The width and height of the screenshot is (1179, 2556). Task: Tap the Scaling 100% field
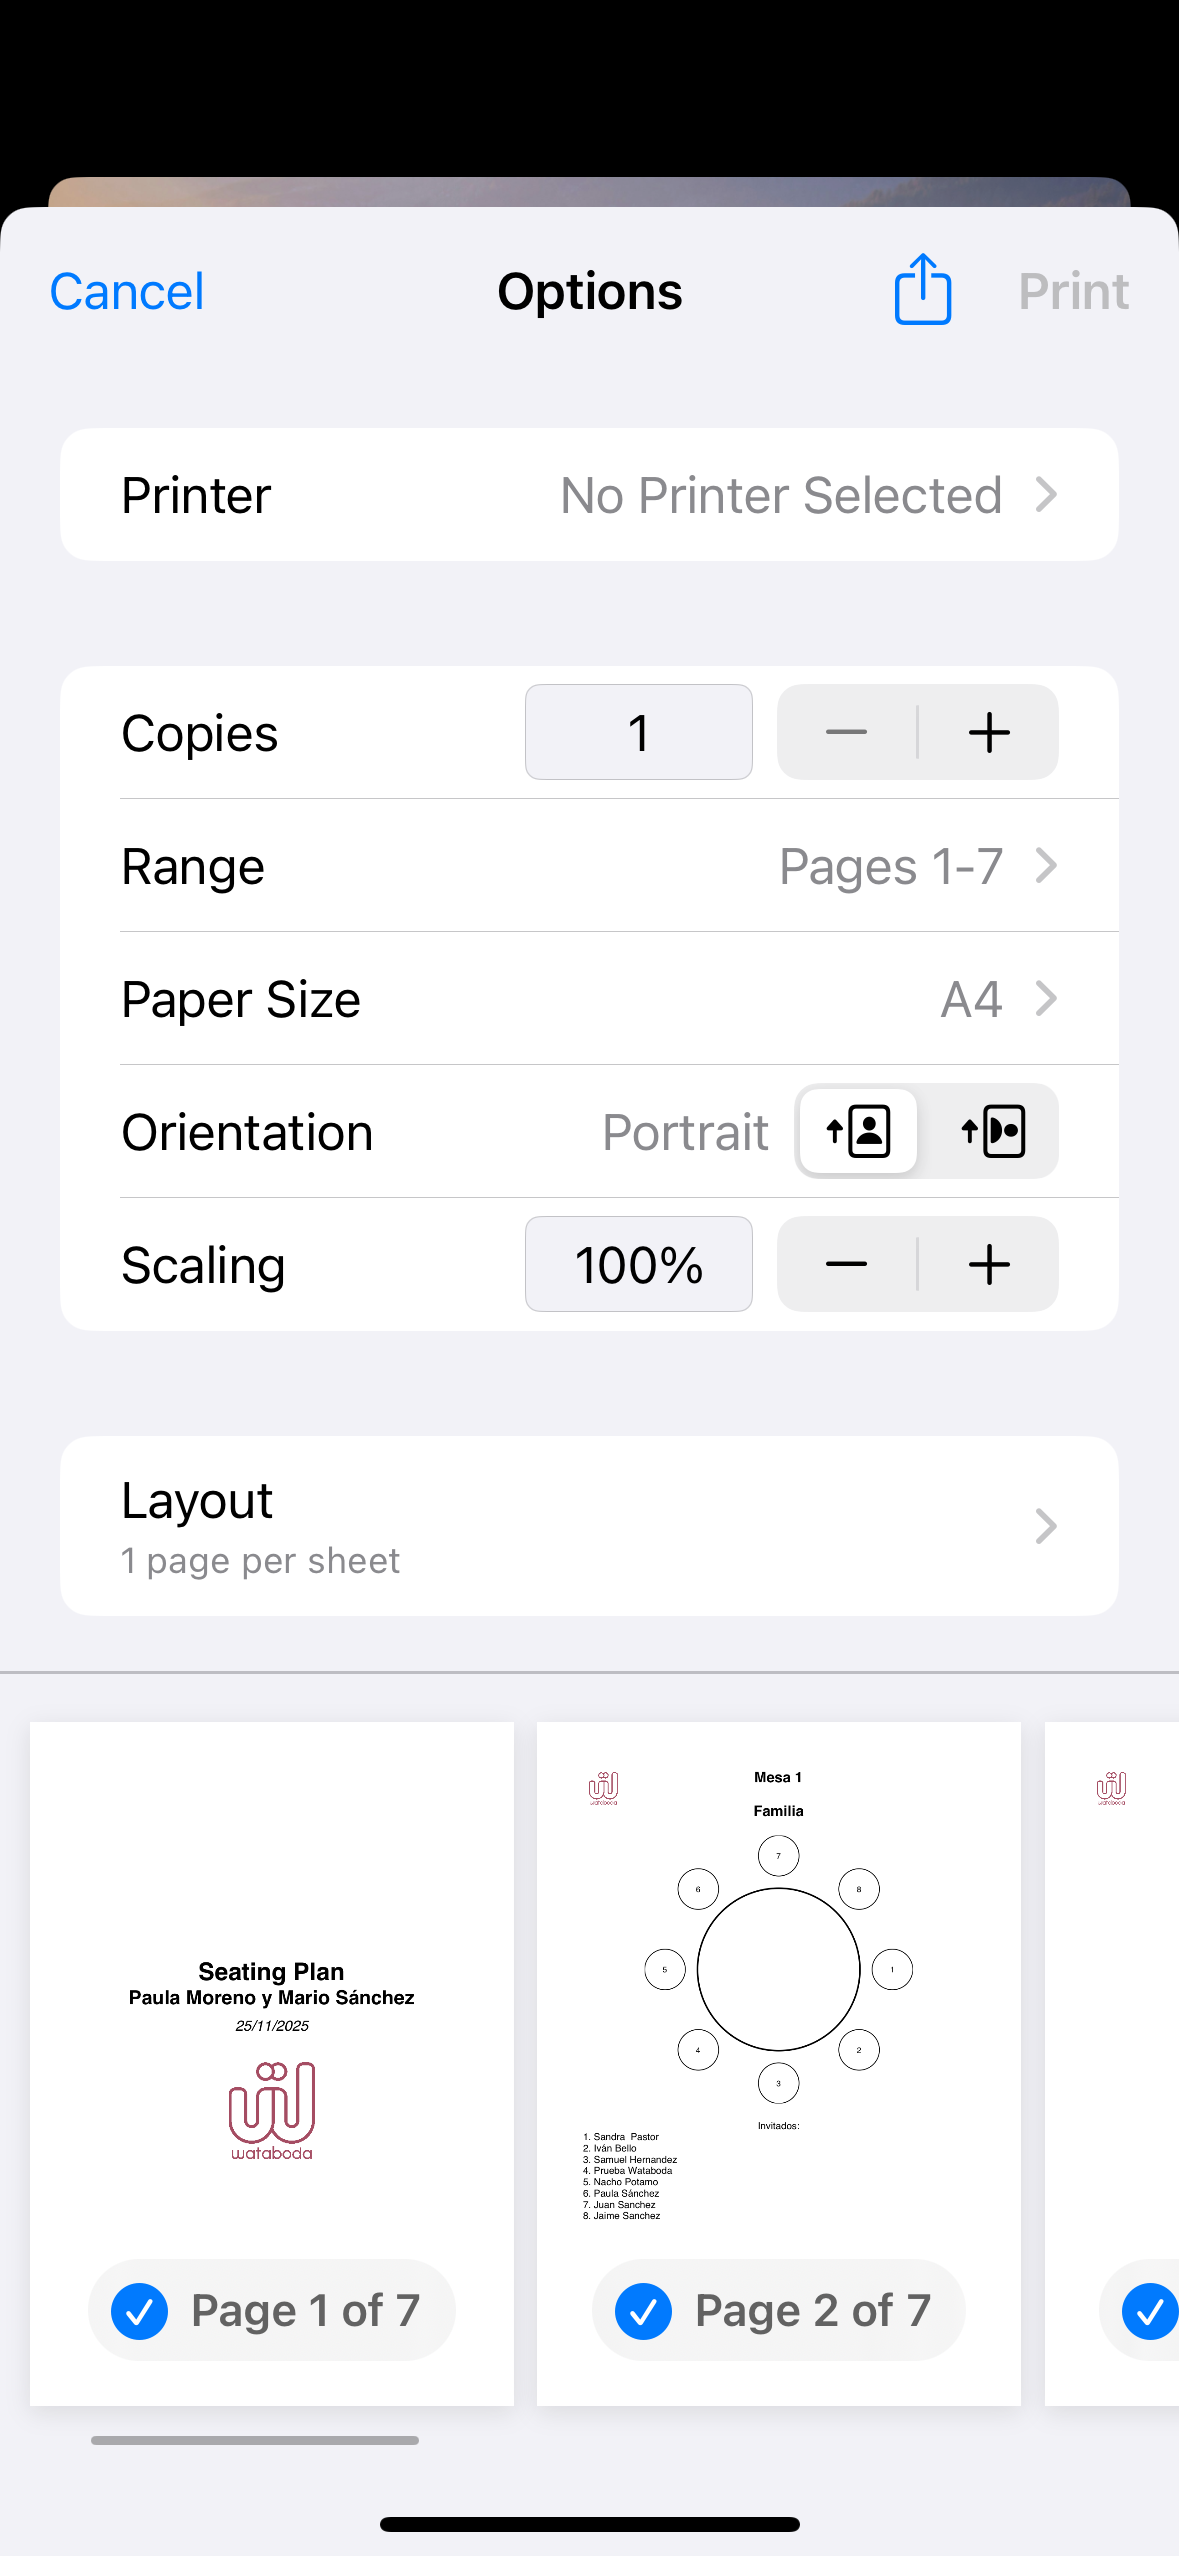(638, 1264)
